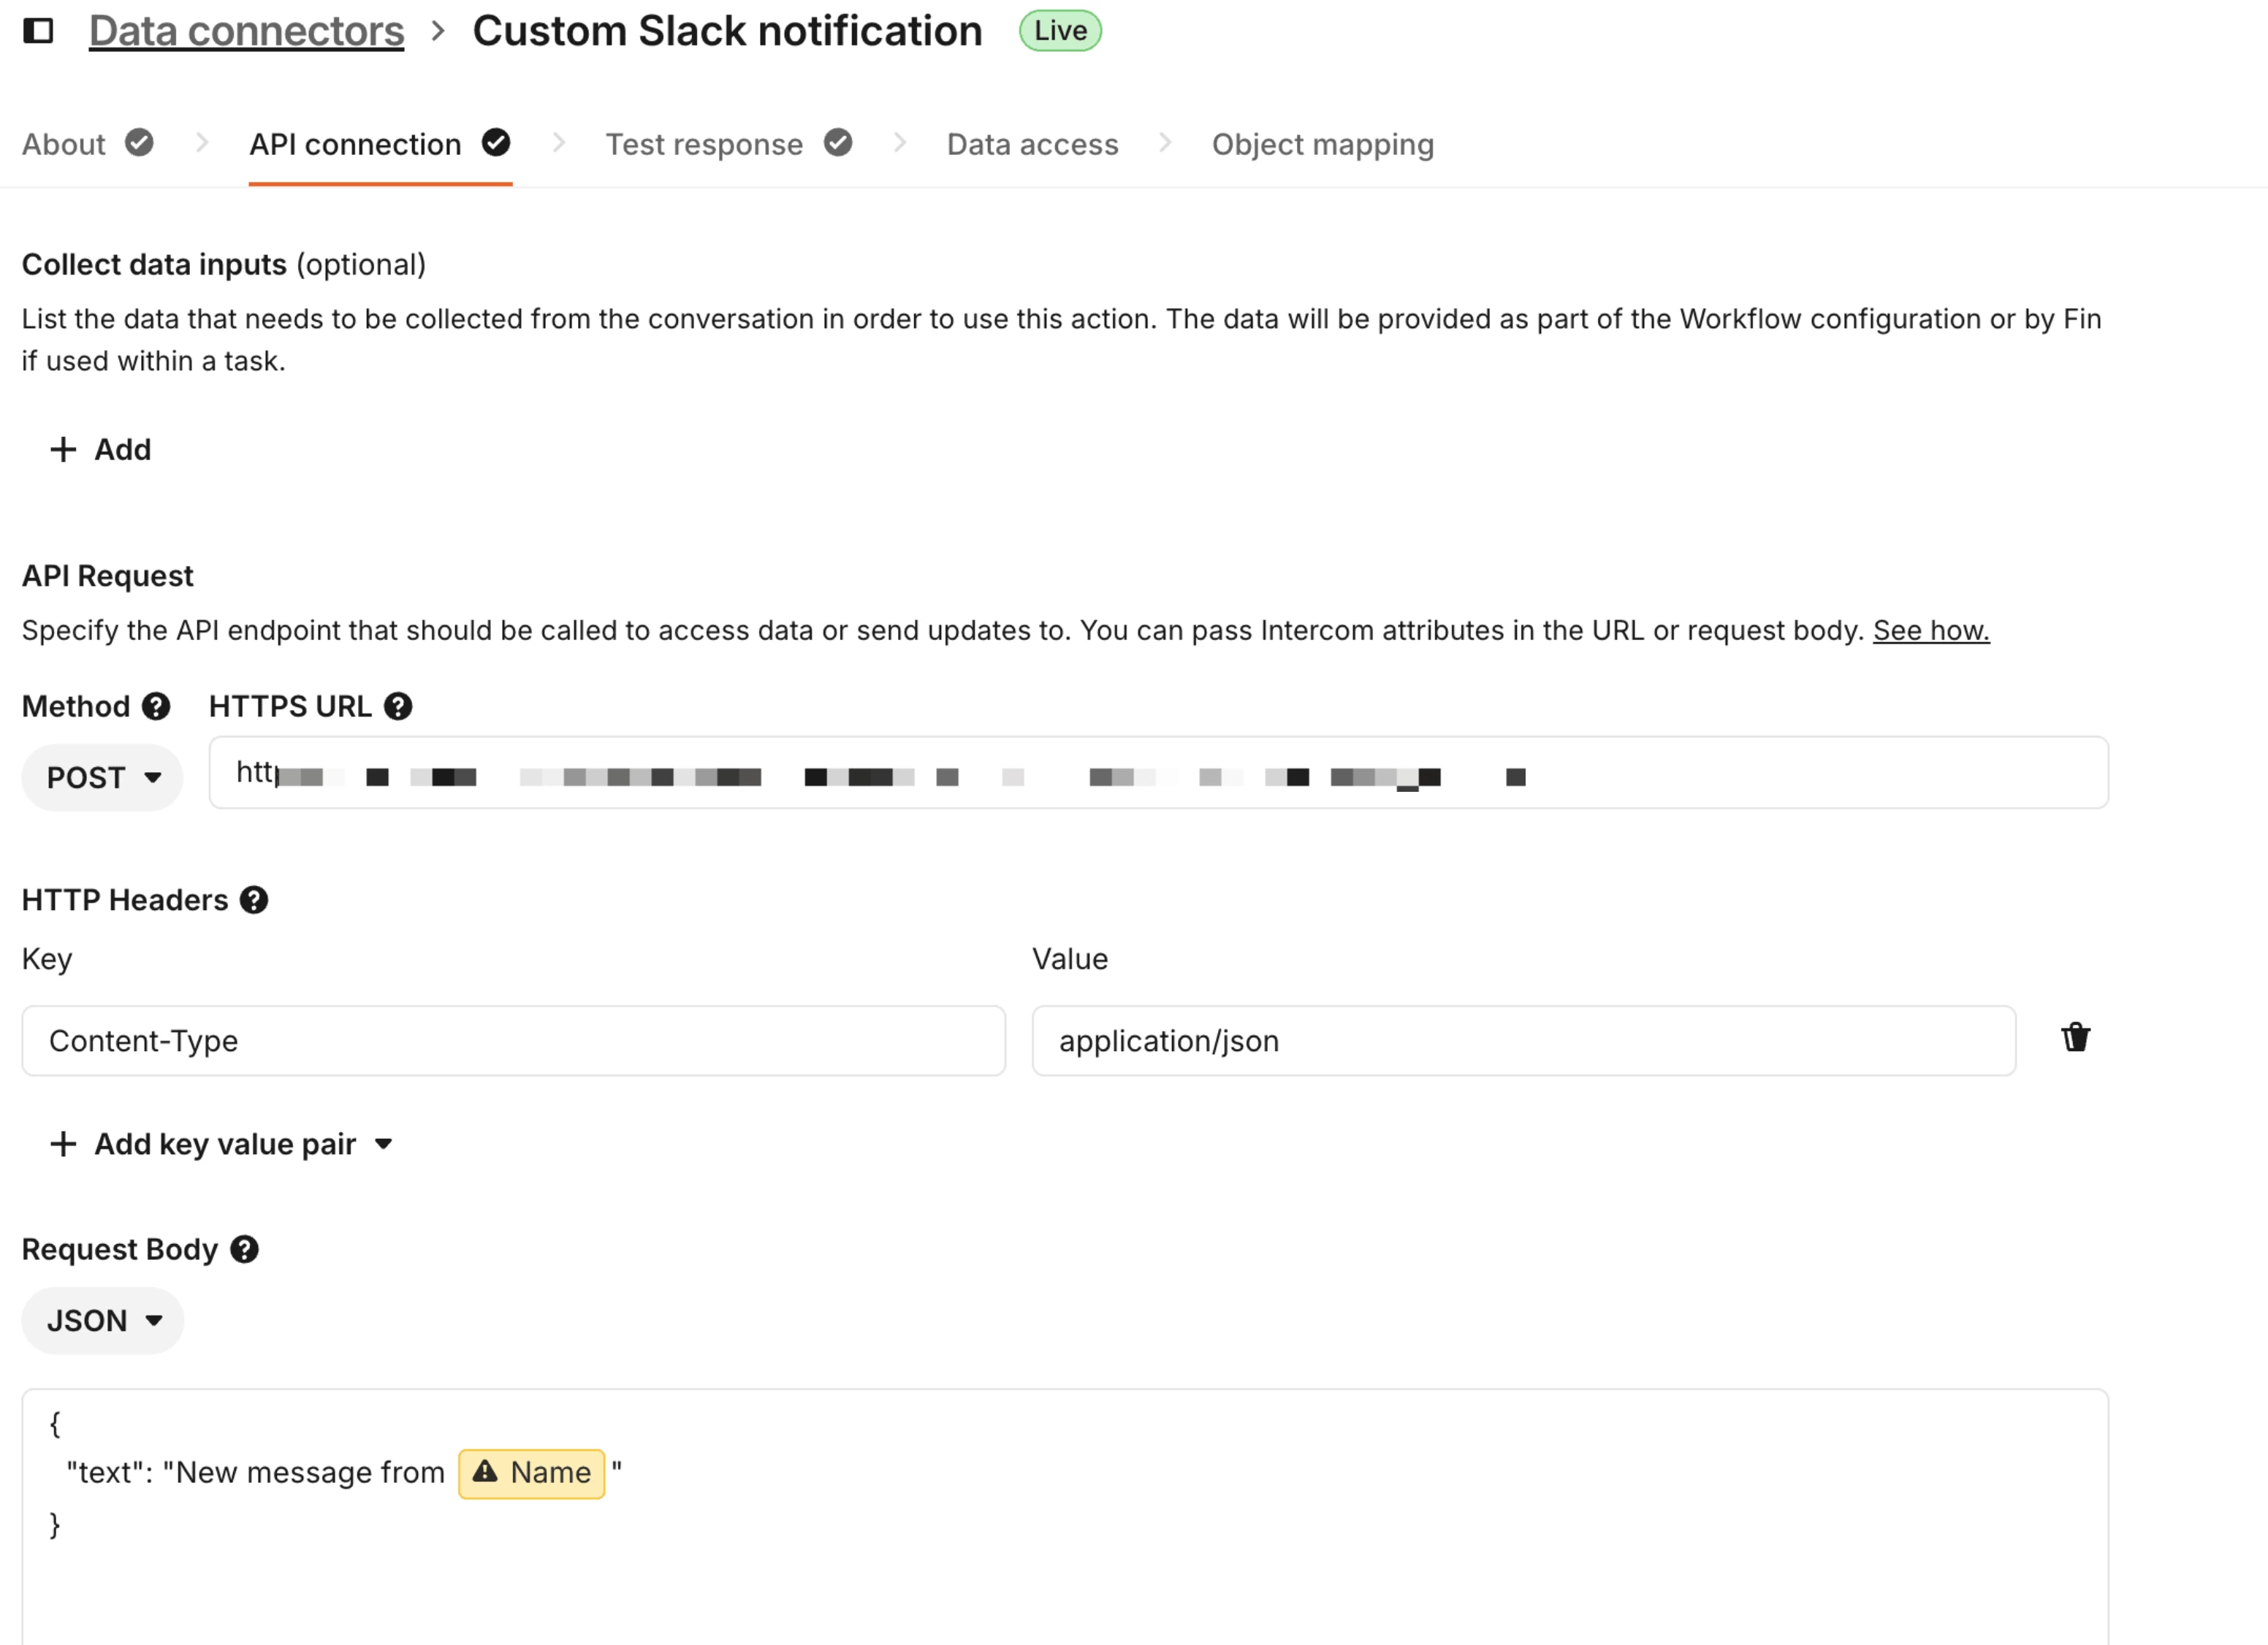2268x1645 pixels.
Task: Open the JSON body type dropdown
Action: click(x=103, y=1320)
